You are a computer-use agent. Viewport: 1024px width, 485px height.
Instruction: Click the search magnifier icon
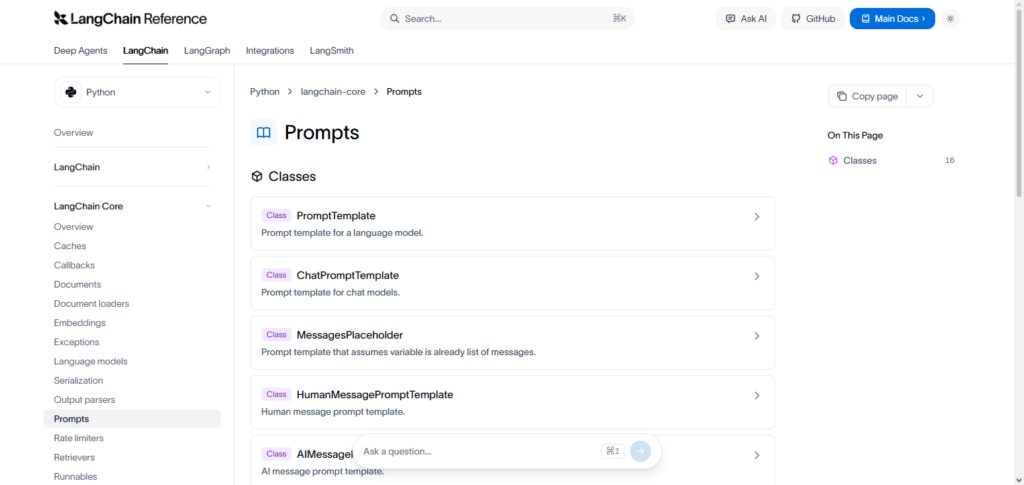pos(394,19)
